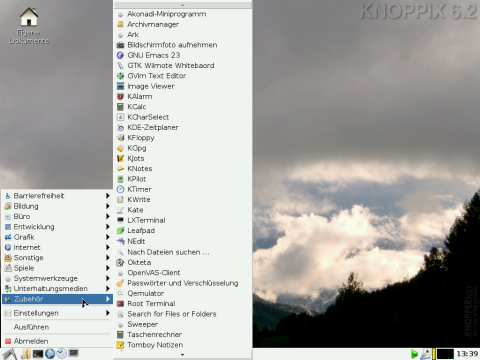
Task: Launch Akonadi-Miniprogramm from the submenu
Action: tap(183, 14)
